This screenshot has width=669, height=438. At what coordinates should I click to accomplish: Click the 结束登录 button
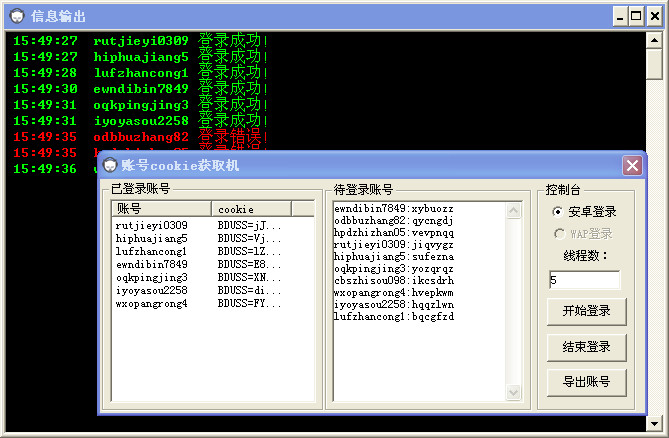(x=587, y=347)
